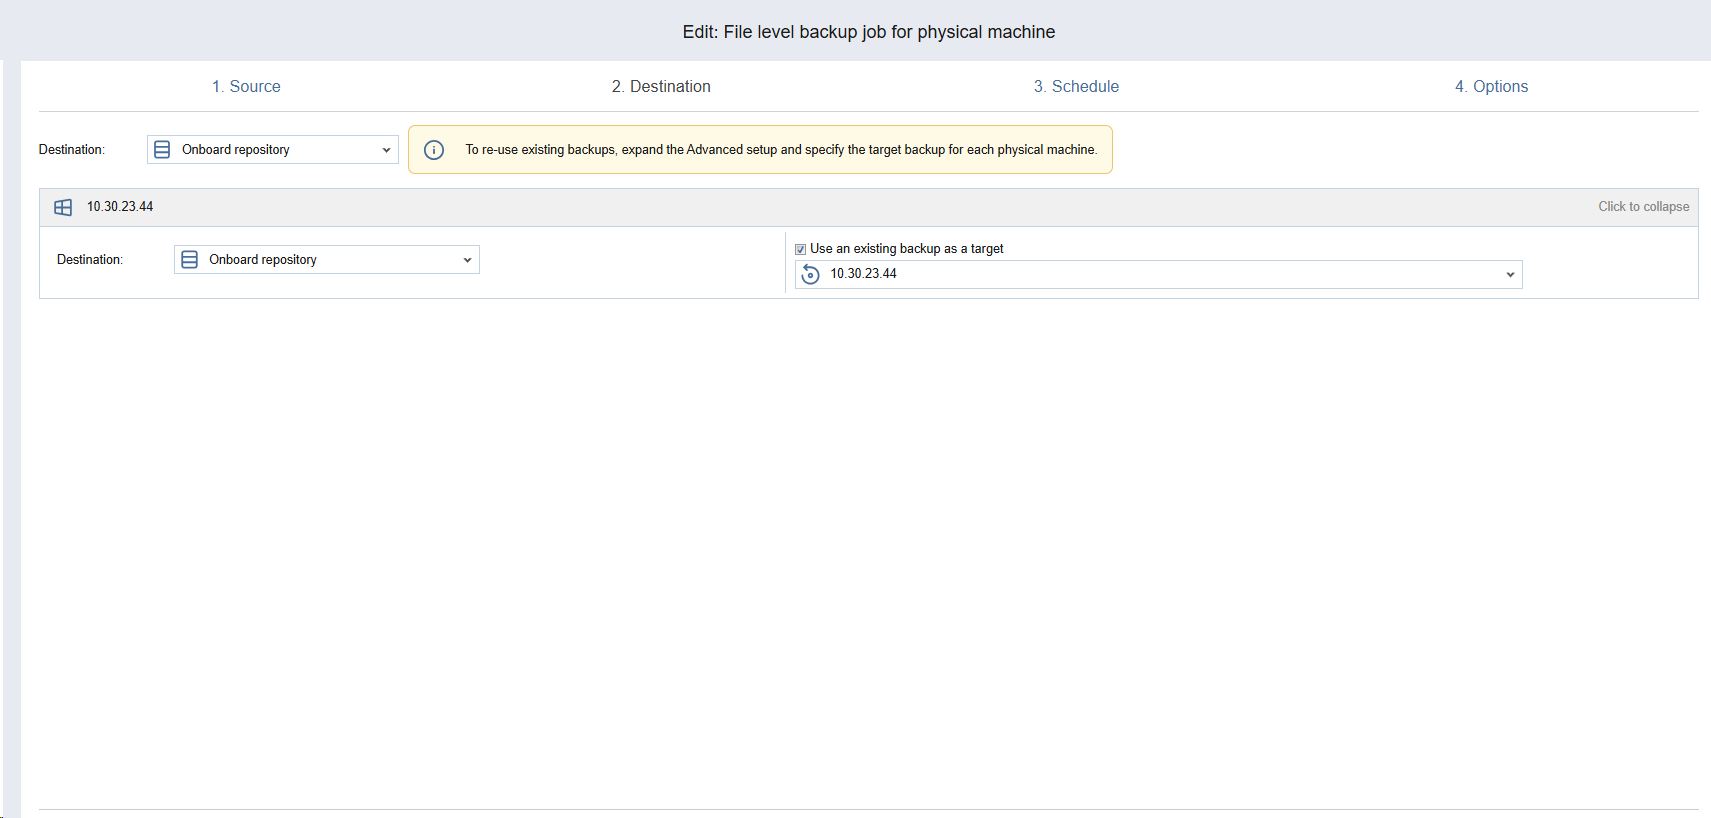Open the top Destination dropdown arrow

click(386, 150)
